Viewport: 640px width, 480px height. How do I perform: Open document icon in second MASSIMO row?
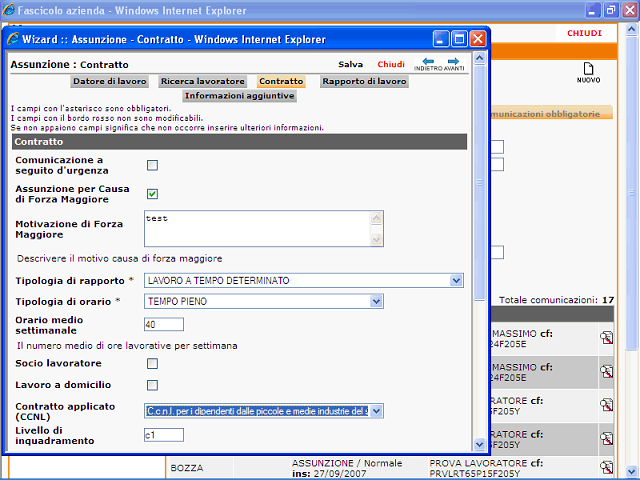[x=607, y=371]
